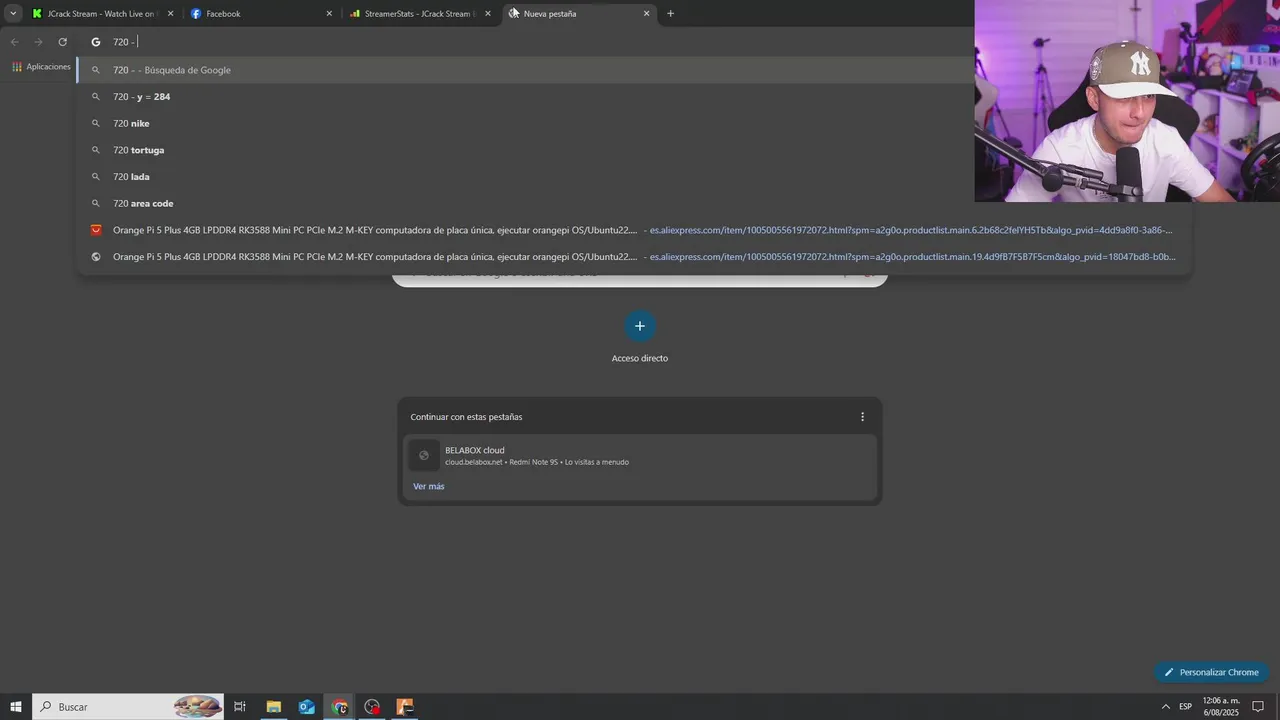Screen dimensions: 1280x720
Task: Choose suggestion '720 area code'
Action: [x=634, y=203]
